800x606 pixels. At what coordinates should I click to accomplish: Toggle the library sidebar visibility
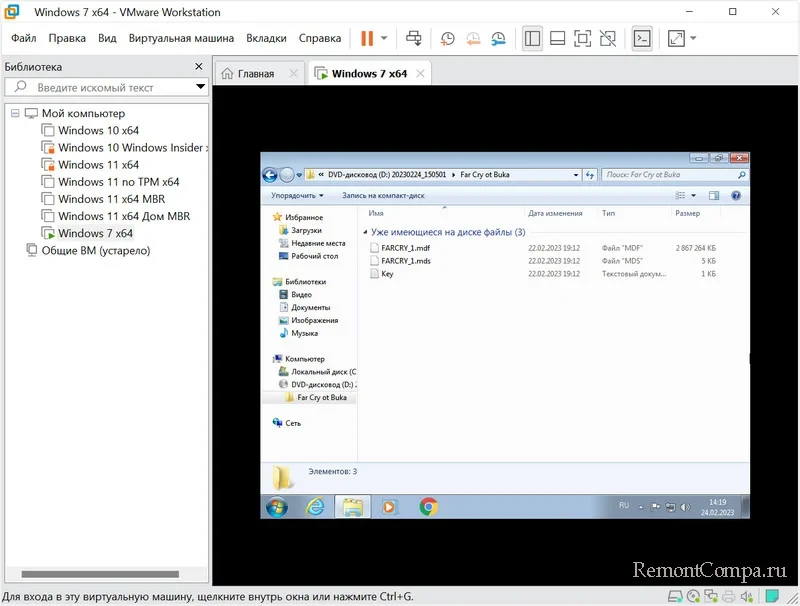532,38
